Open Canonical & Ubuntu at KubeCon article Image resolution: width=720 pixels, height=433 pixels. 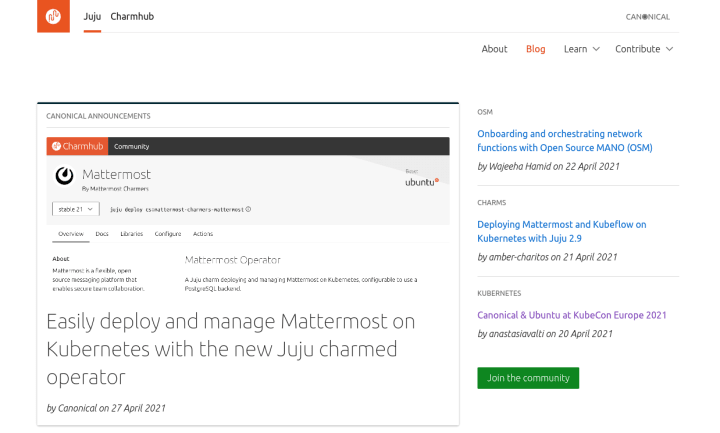coord(571,315)
